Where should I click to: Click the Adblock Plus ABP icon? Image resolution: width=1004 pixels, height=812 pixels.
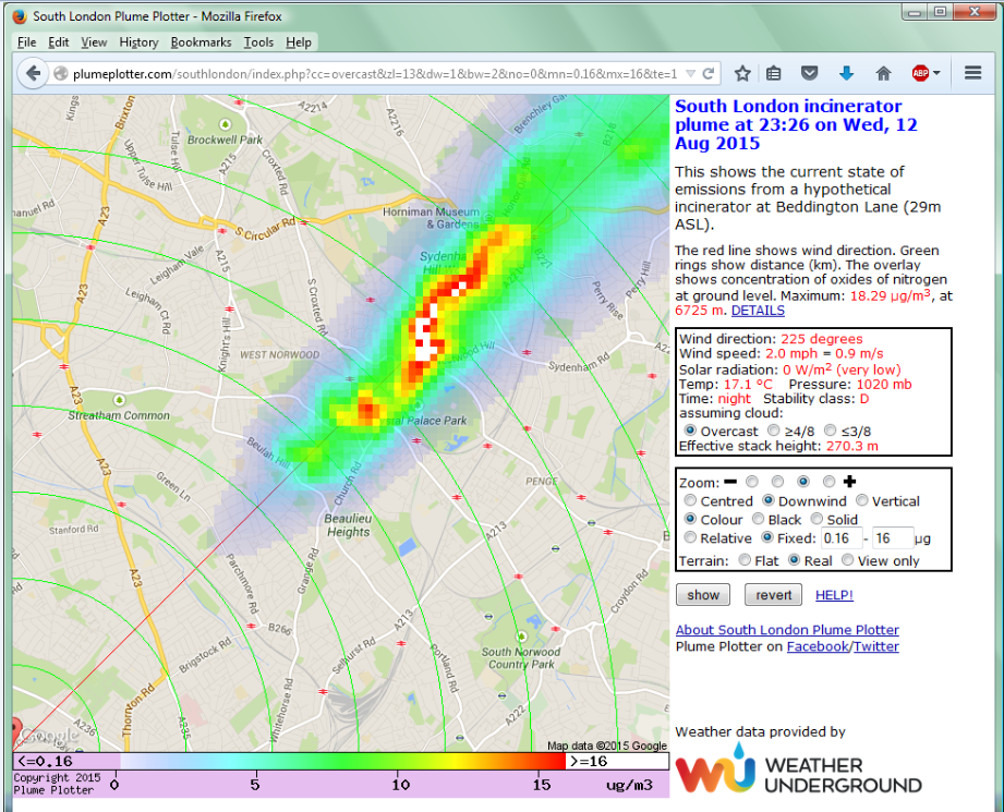(x=920, y=74)
